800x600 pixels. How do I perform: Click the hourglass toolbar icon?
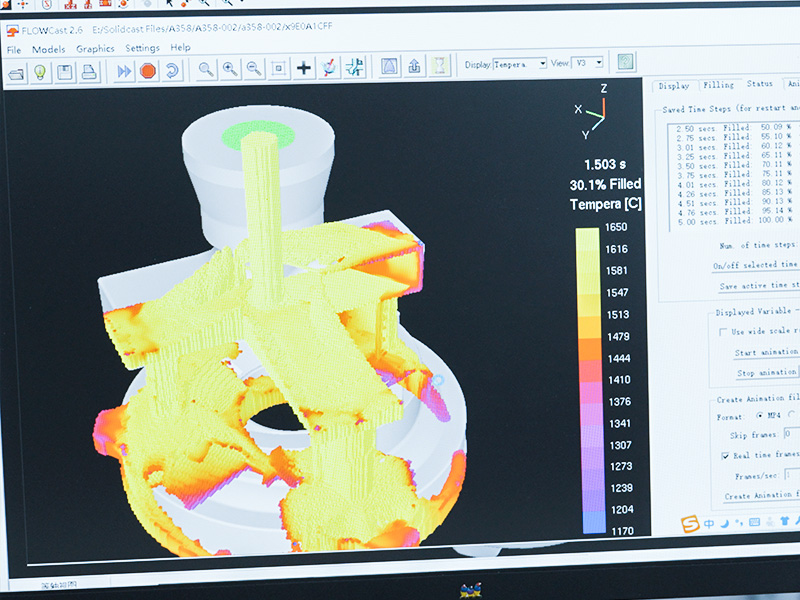[439, 65]
